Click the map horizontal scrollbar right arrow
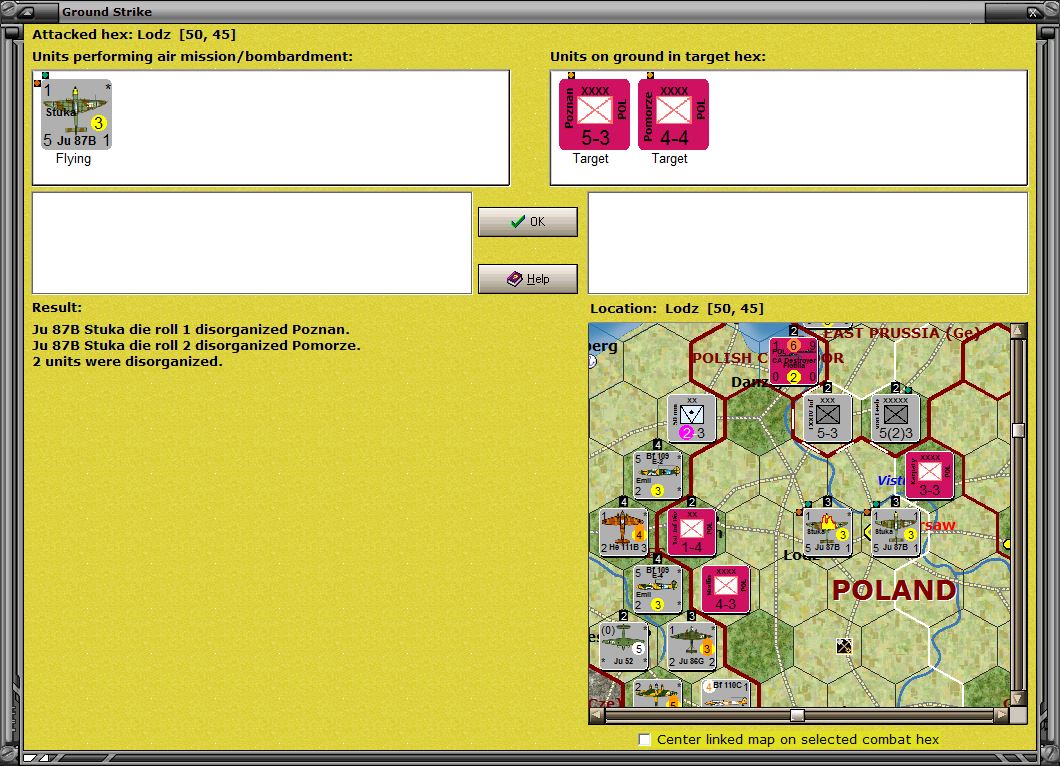The image size is (1060, 766). coord(1002,715)
